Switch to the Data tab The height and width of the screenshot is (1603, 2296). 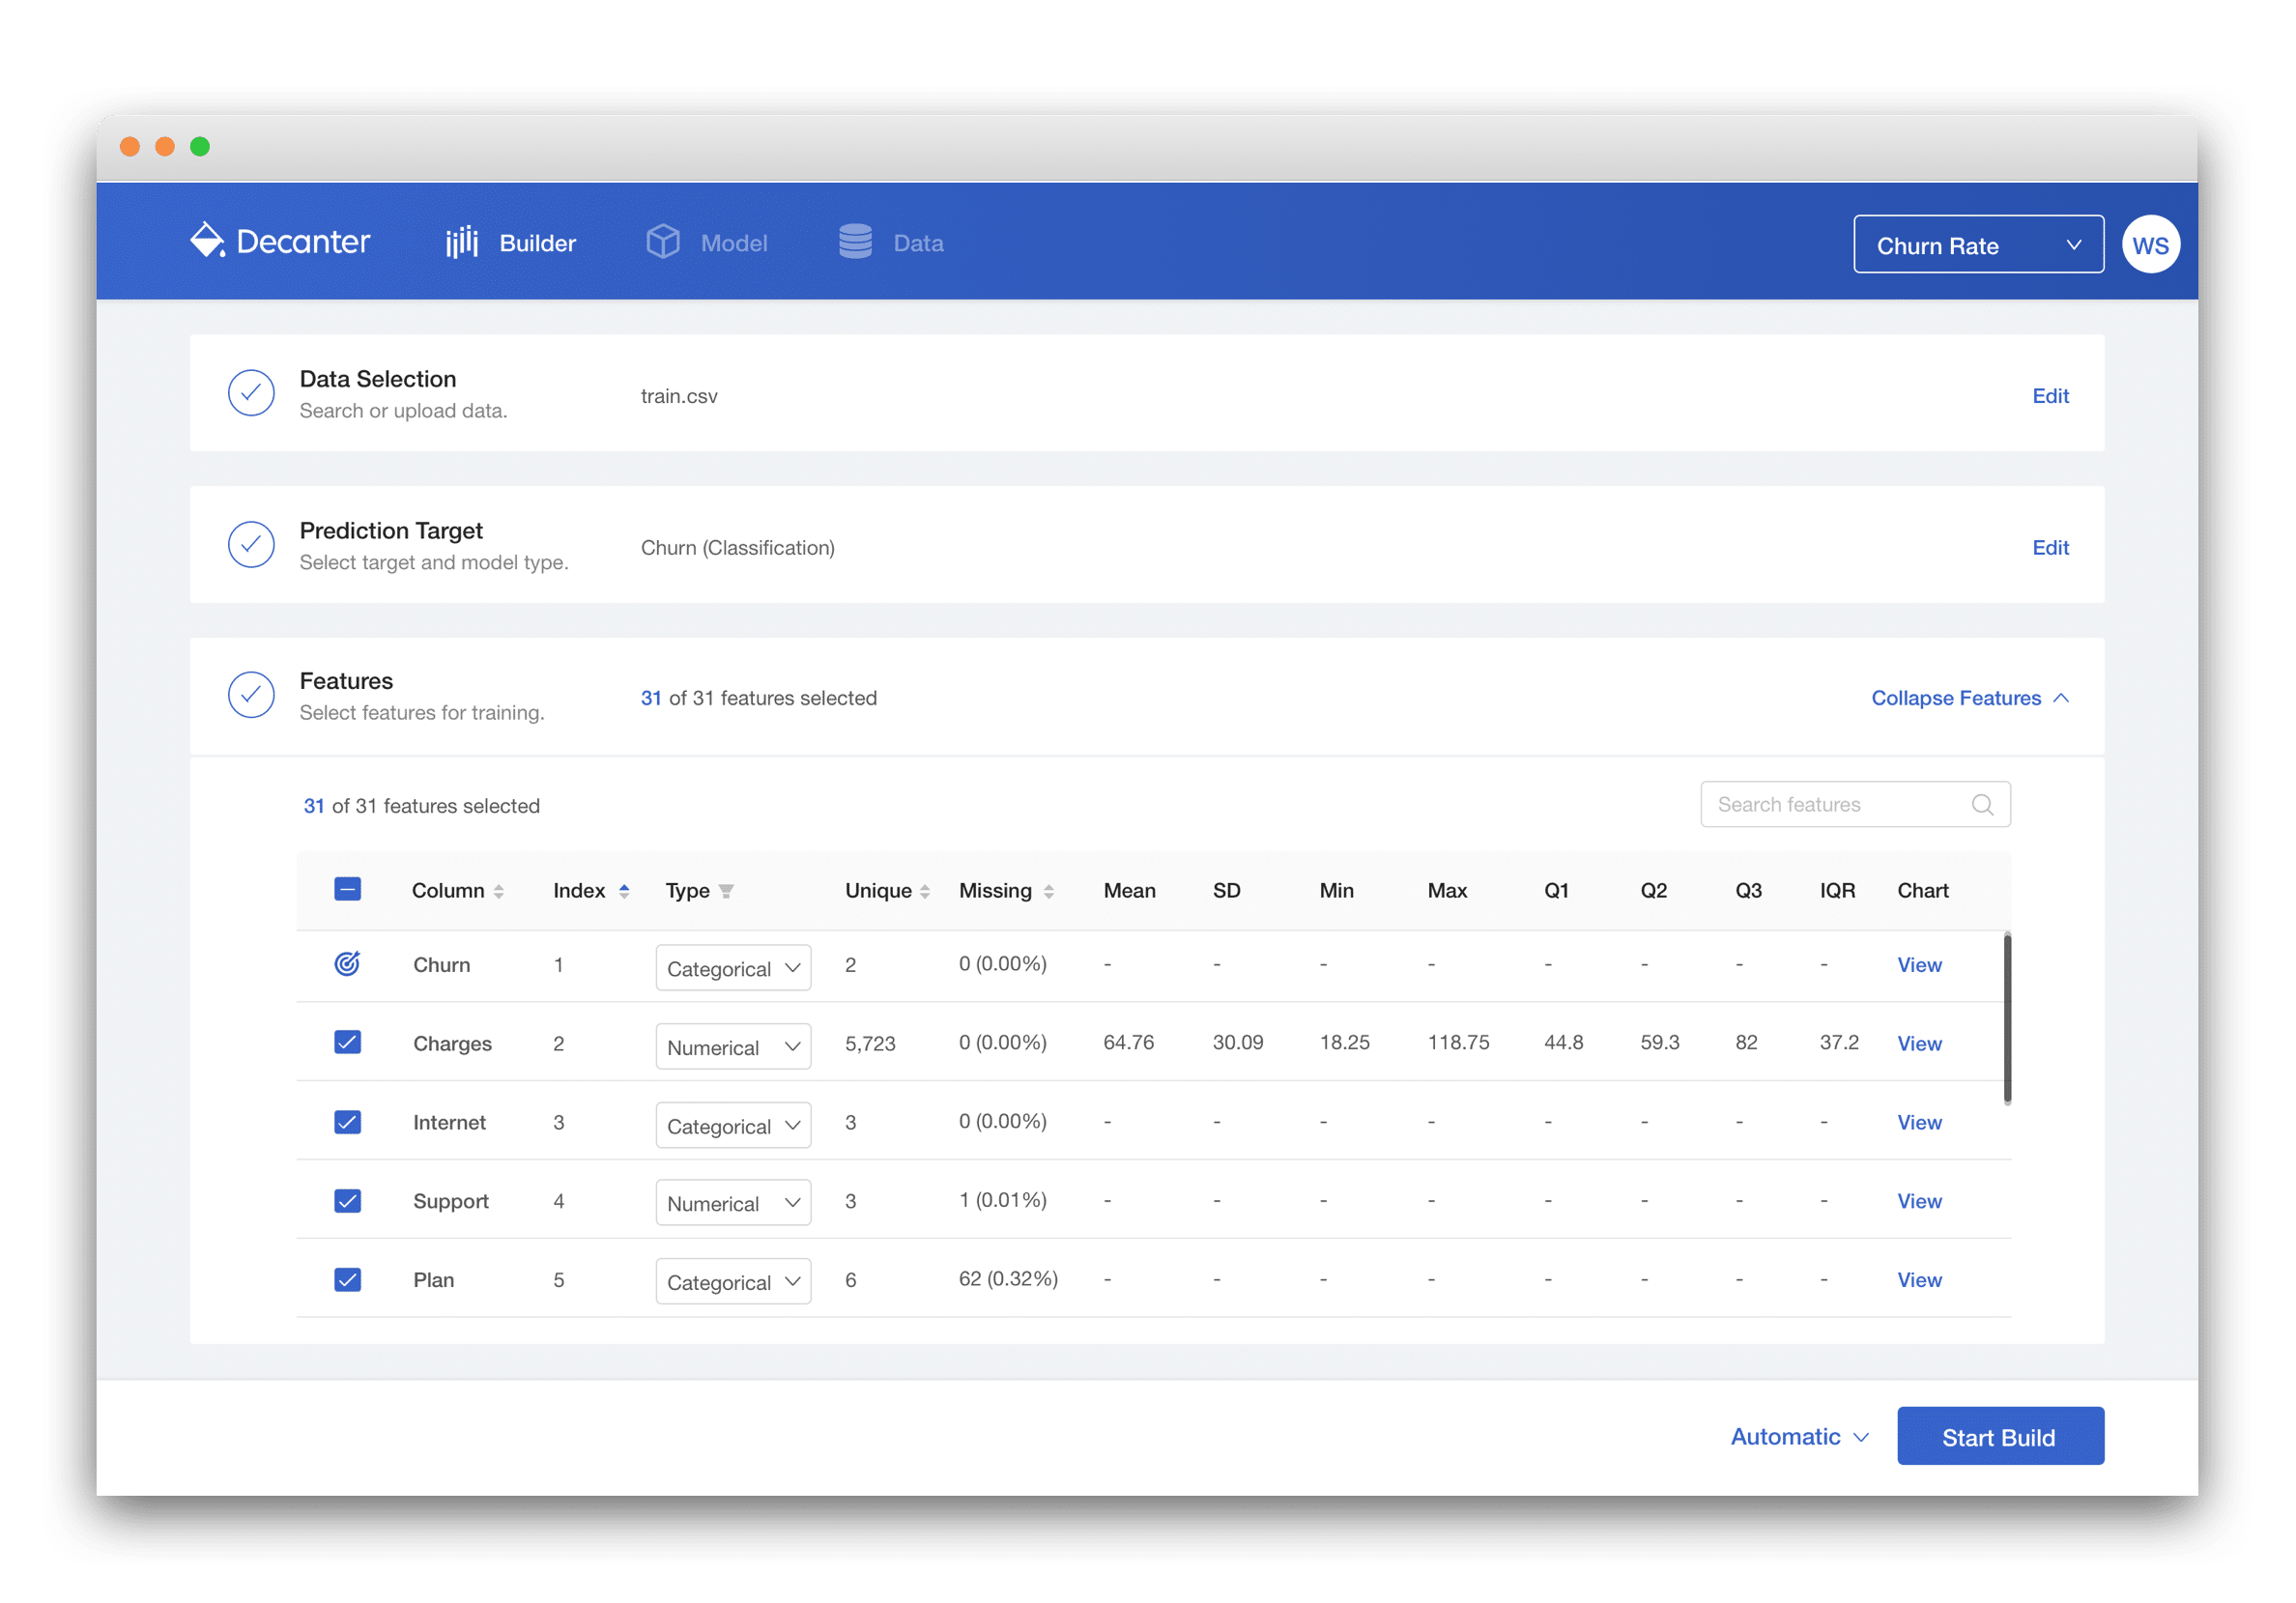point(890,243)
